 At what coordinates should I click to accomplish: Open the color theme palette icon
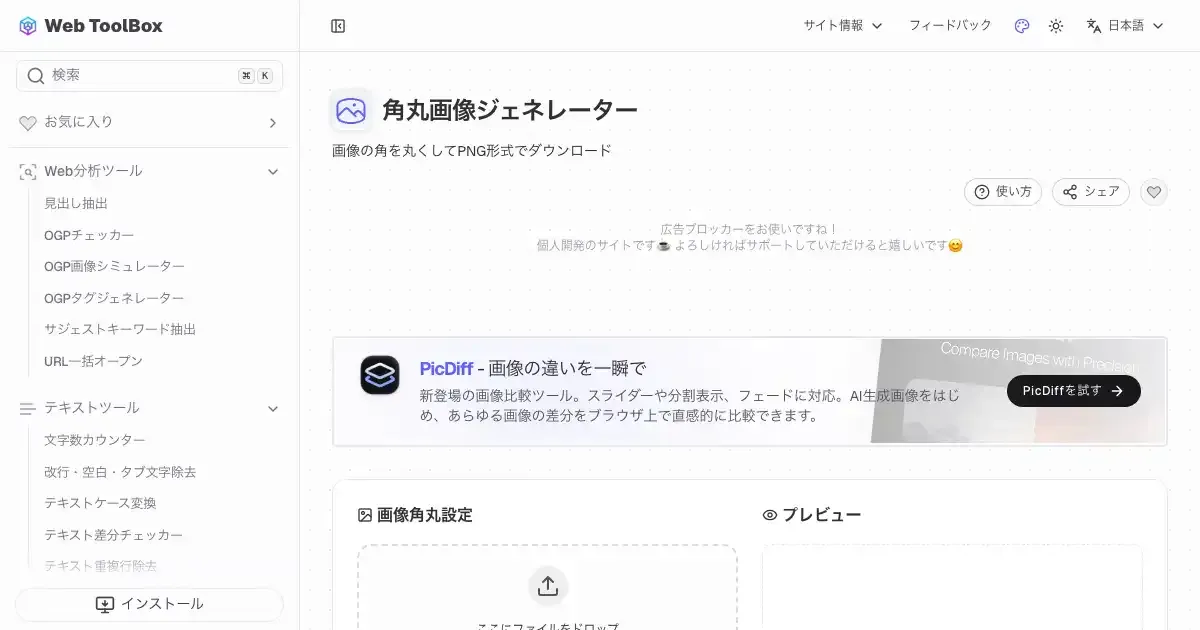point(1021,26)
